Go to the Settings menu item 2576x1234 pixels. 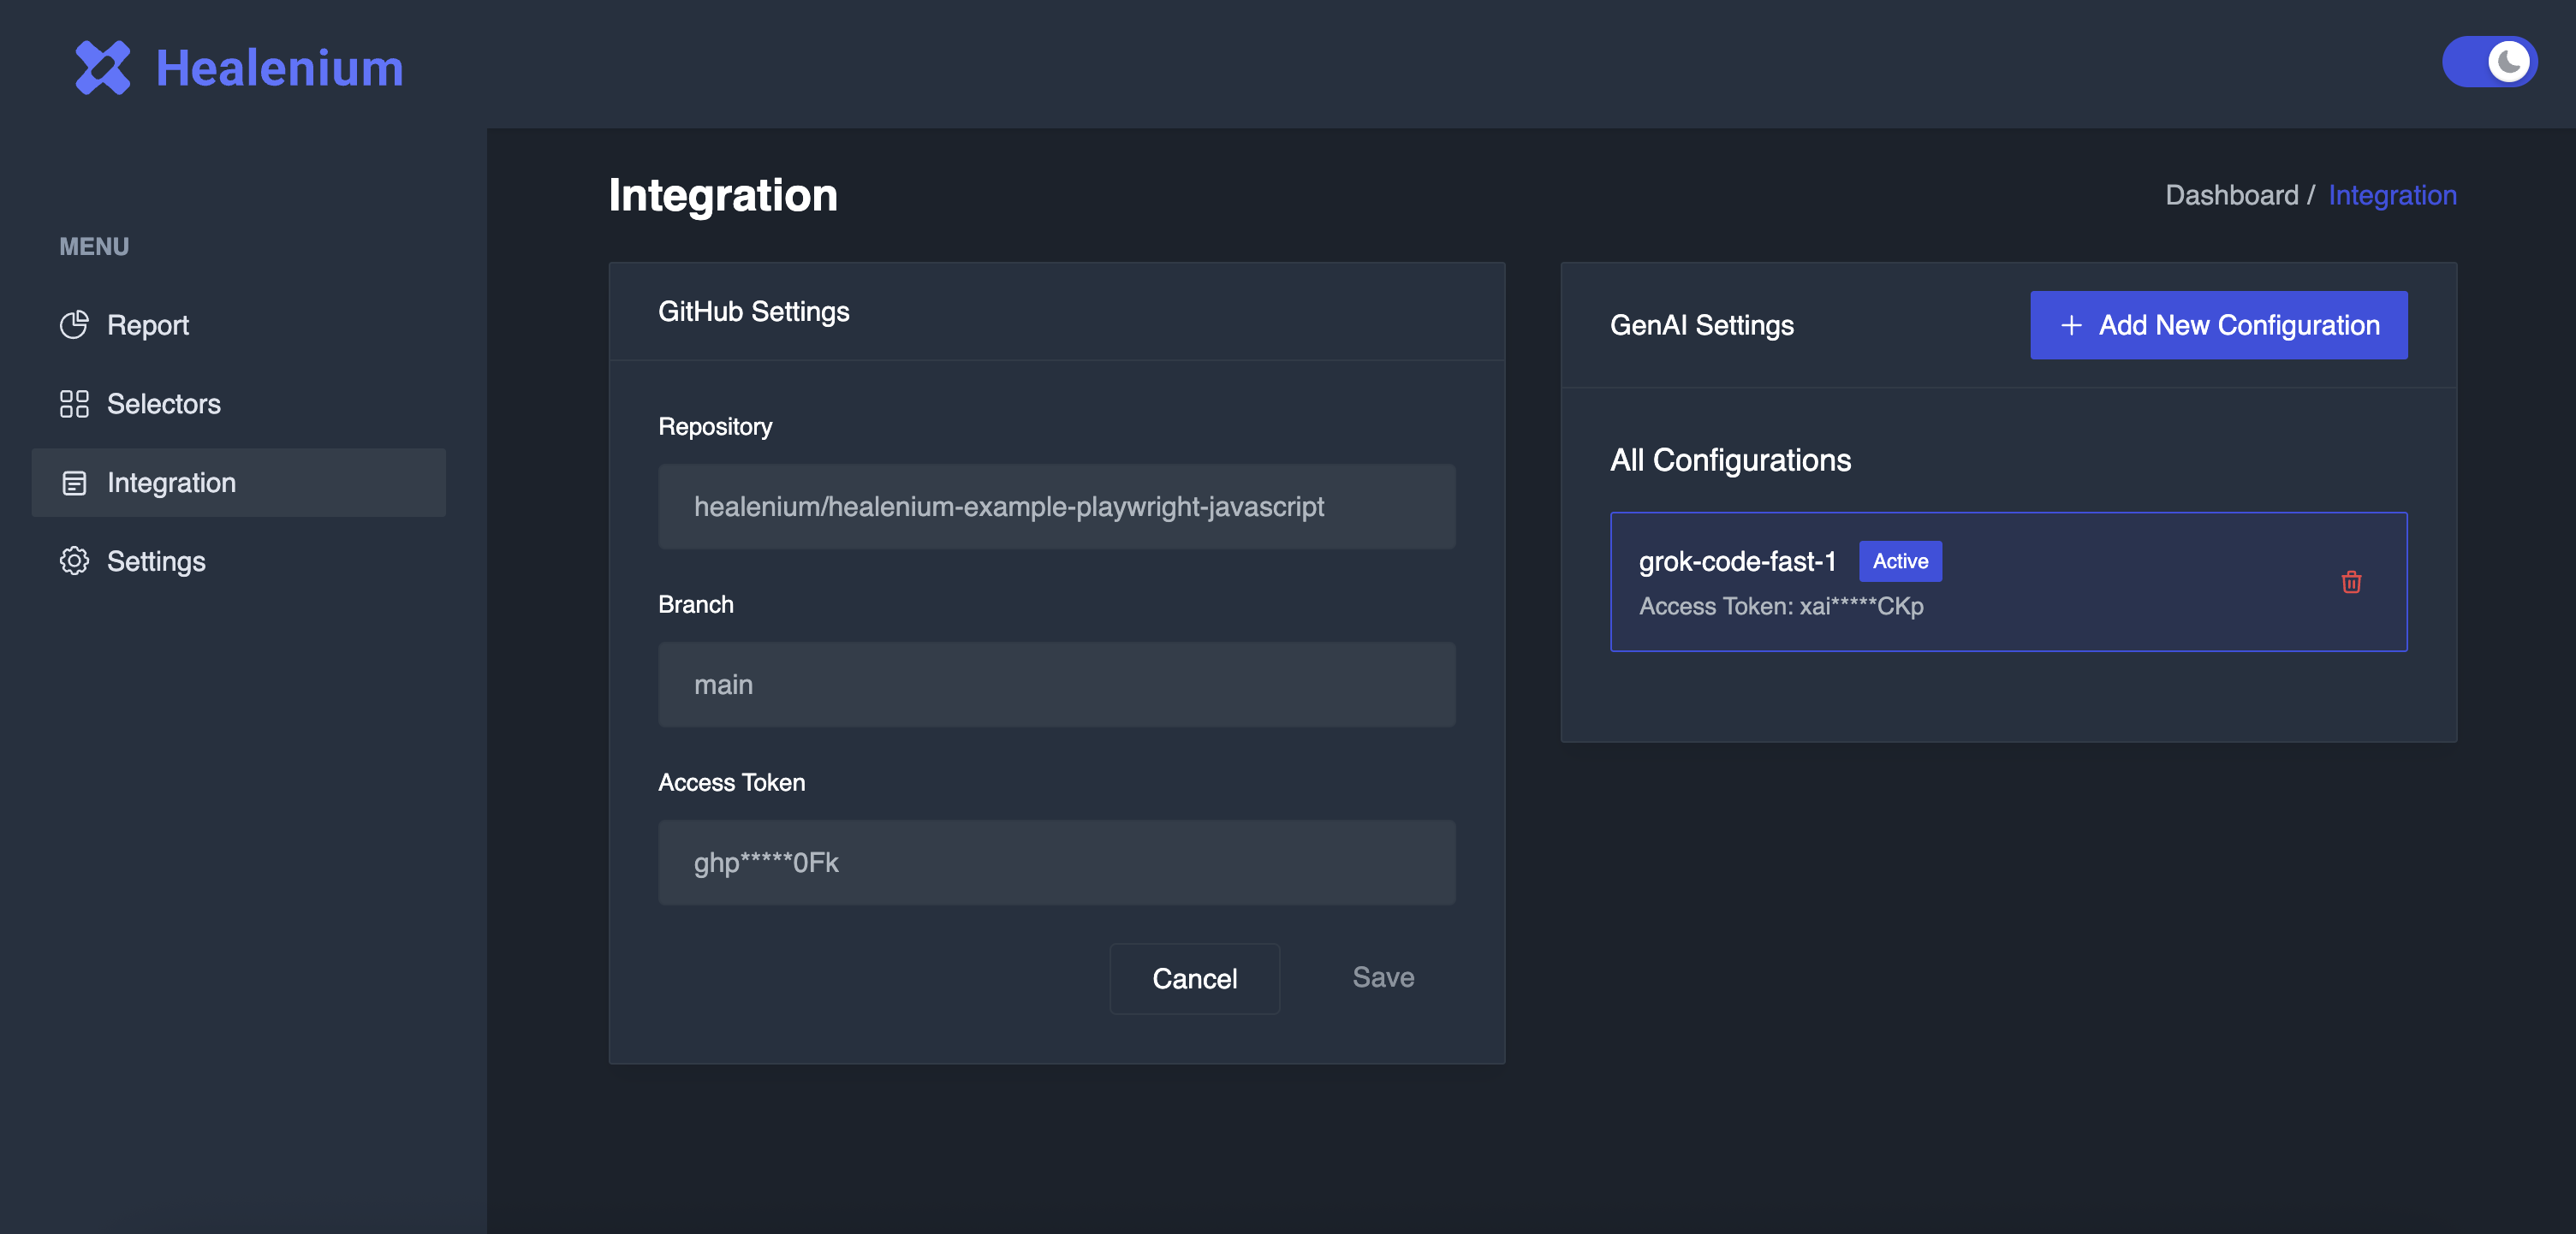(x=156, y=561)
